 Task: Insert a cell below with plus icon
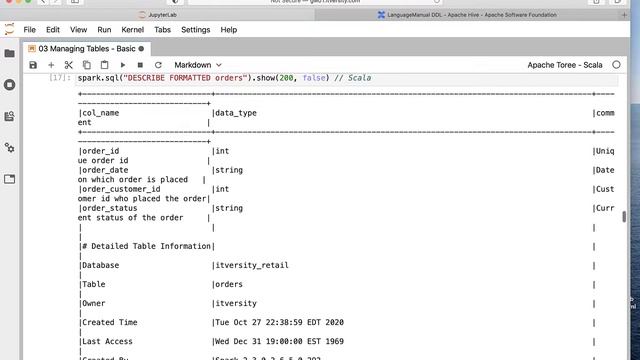[x=51, y=65]
